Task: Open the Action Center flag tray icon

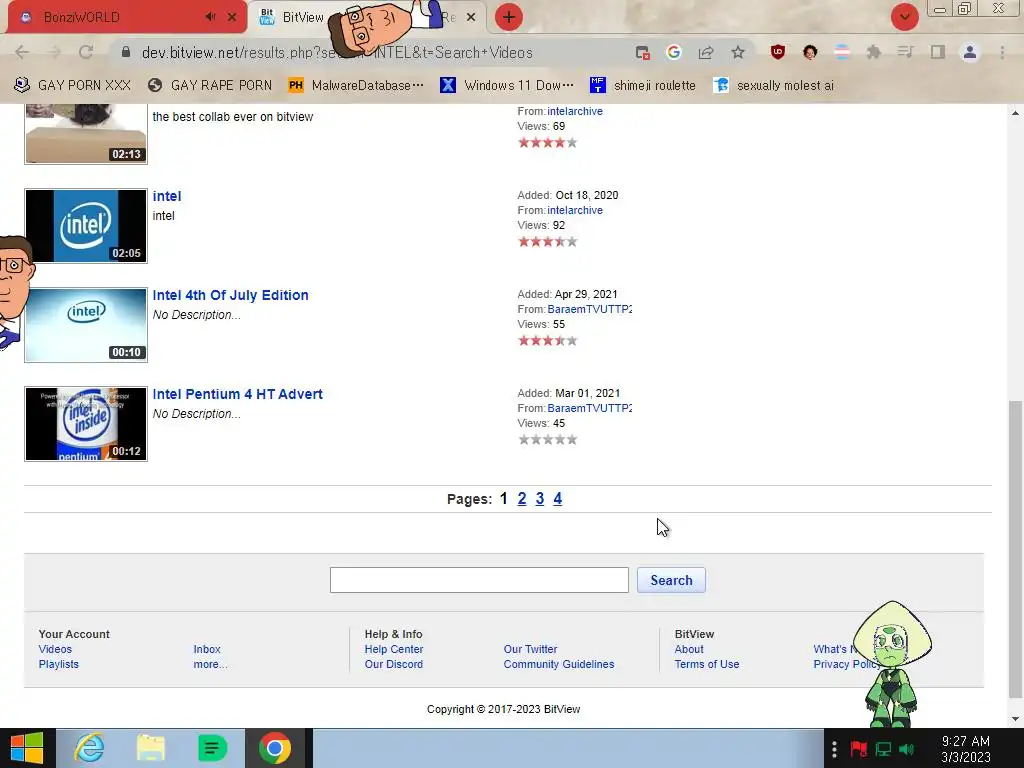Action: pyautogui.click(x=859, y=748)
